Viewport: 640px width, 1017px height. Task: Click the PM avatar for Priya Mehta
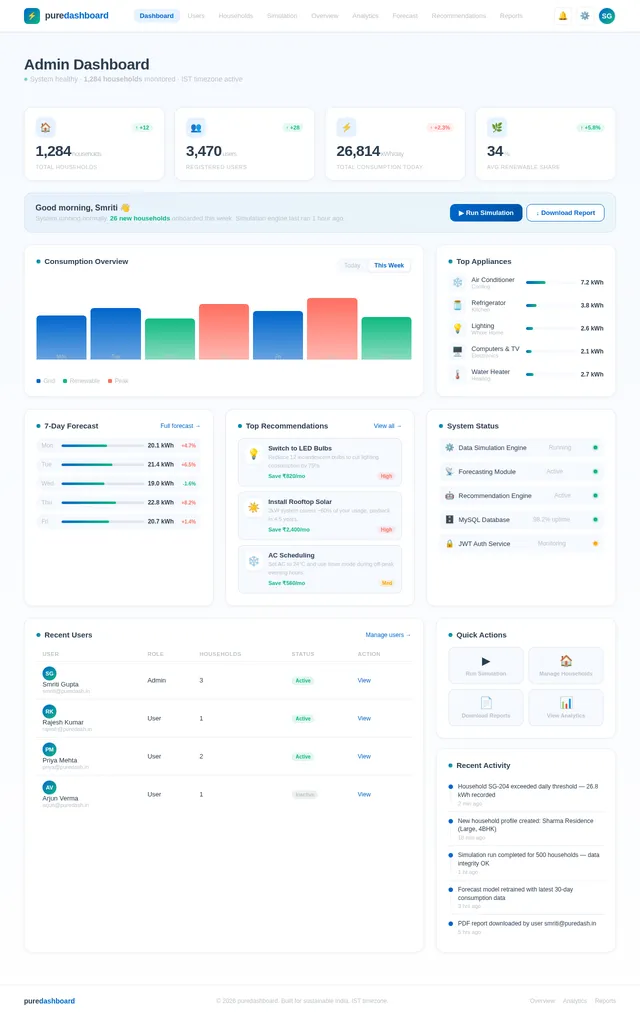click(x=49, y=749)
